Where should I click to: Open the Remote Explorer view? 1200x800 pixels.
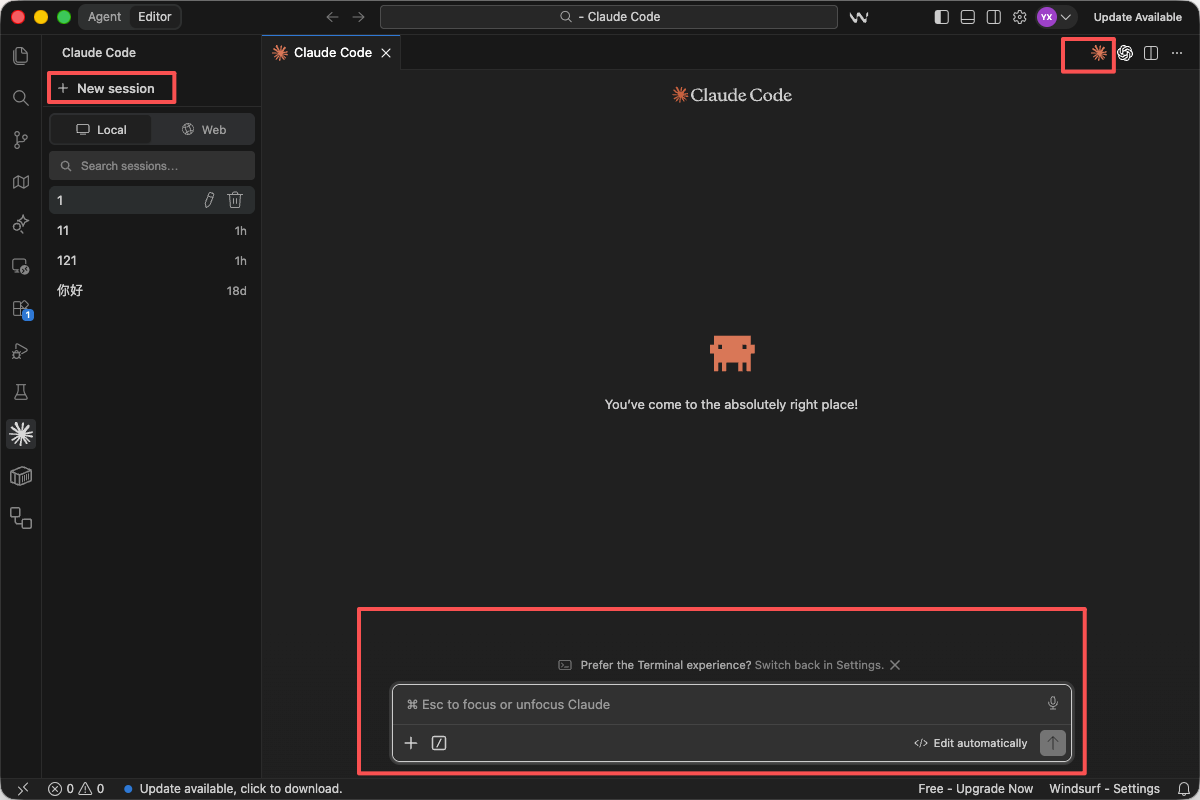[20, 266]
